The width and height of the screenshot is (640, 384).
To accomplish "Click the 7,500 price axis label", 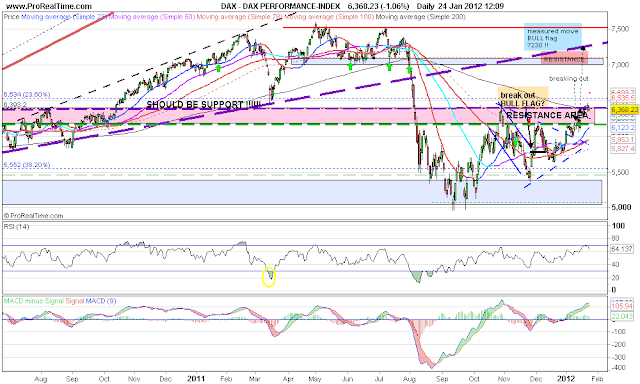I will (x=620, y=29).
